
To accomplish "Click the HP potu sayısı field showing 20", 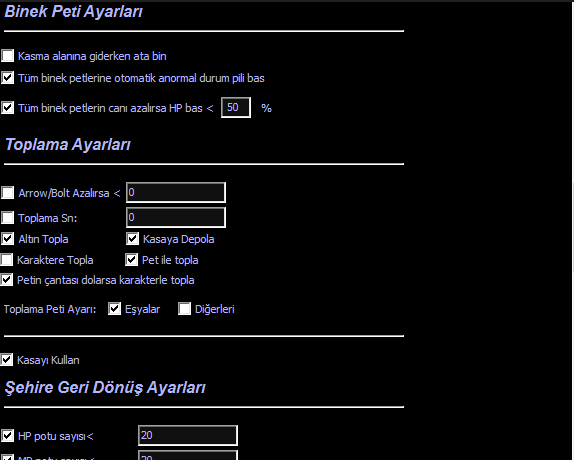I will (x=188, y=435).
